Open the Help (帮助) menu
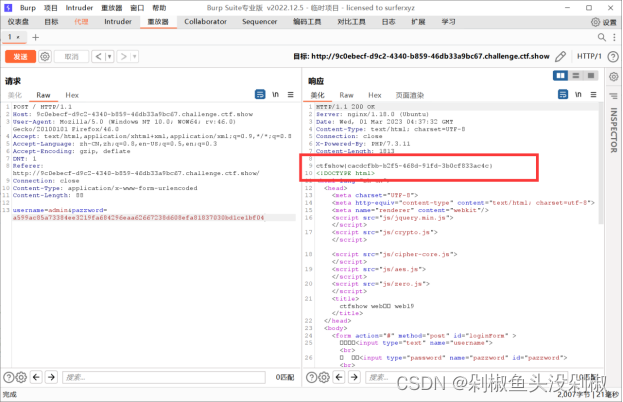623x402 pixels. pos(159,8)
